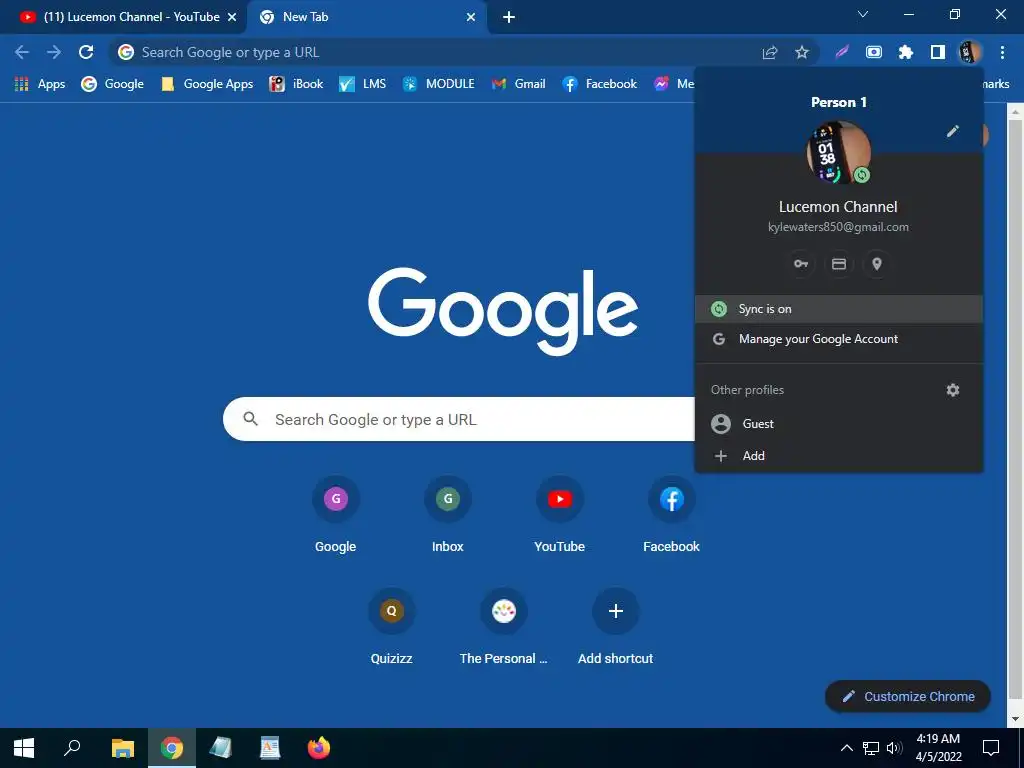Image resolution: width=1024 pixels, height=768 pixels.
Task: Click the profile avatar in the toolbar
Action: pos(970,52)
